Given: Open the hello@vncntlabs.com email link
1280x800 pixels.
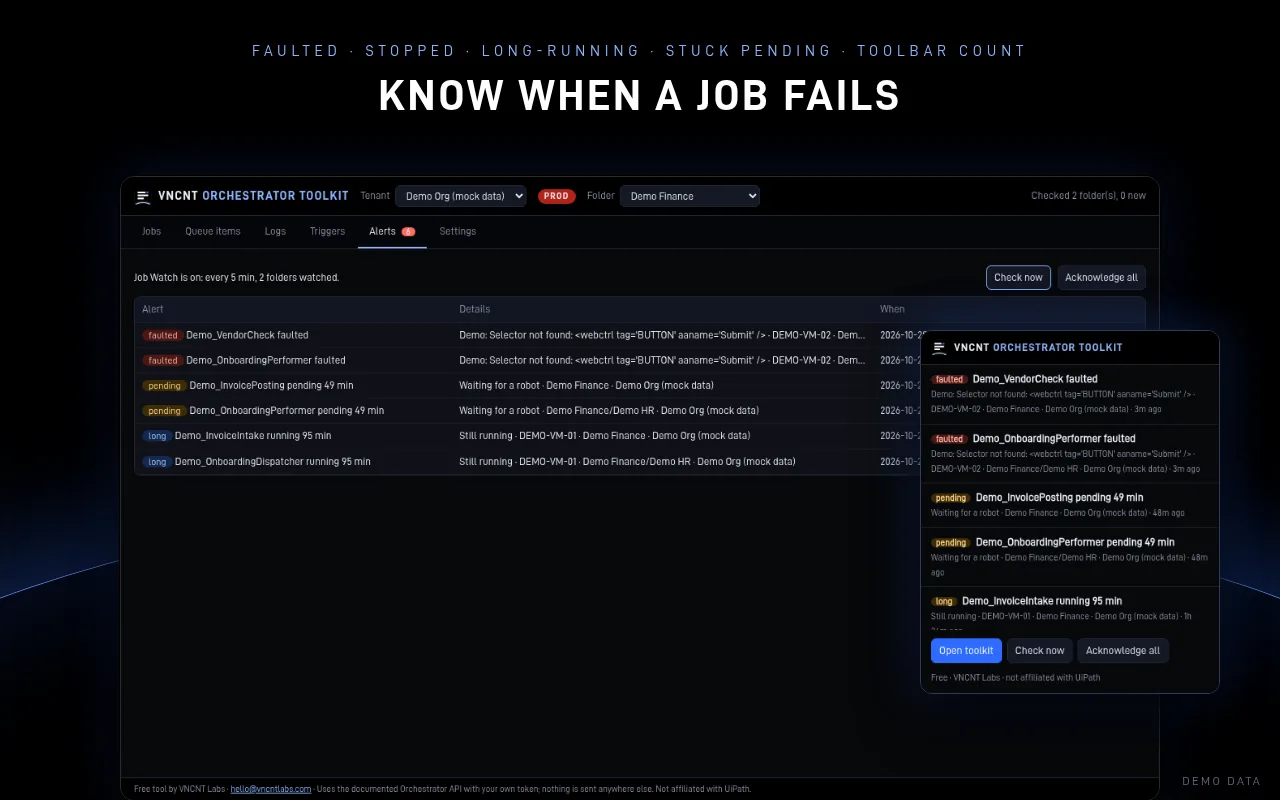Looking at the screenshot, I should click(271, 789).
